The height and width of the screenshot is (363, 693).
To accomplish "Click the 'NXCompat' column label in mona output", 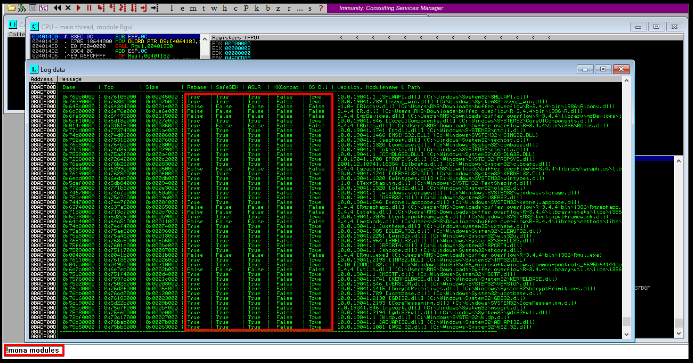I will click(x=287, y=87).
